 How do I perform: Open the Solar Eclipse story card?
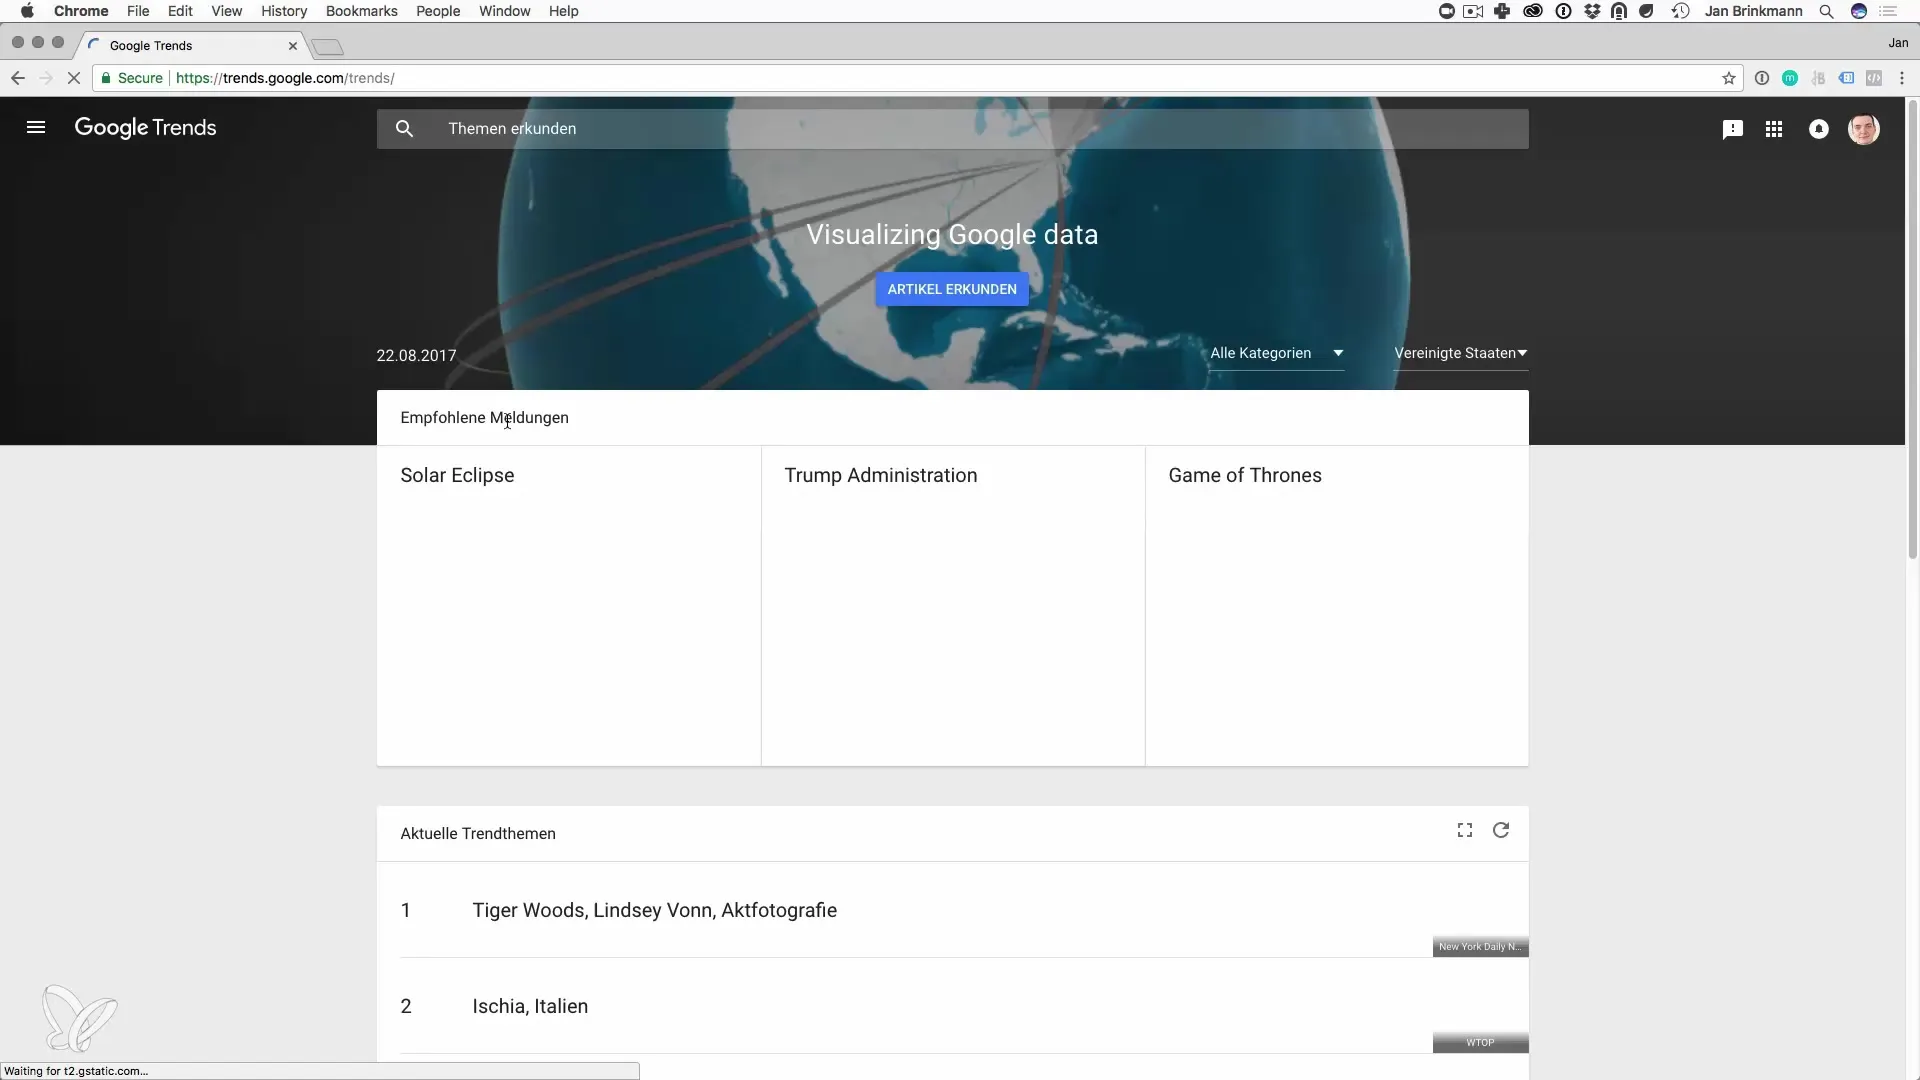tap(569, 606)
